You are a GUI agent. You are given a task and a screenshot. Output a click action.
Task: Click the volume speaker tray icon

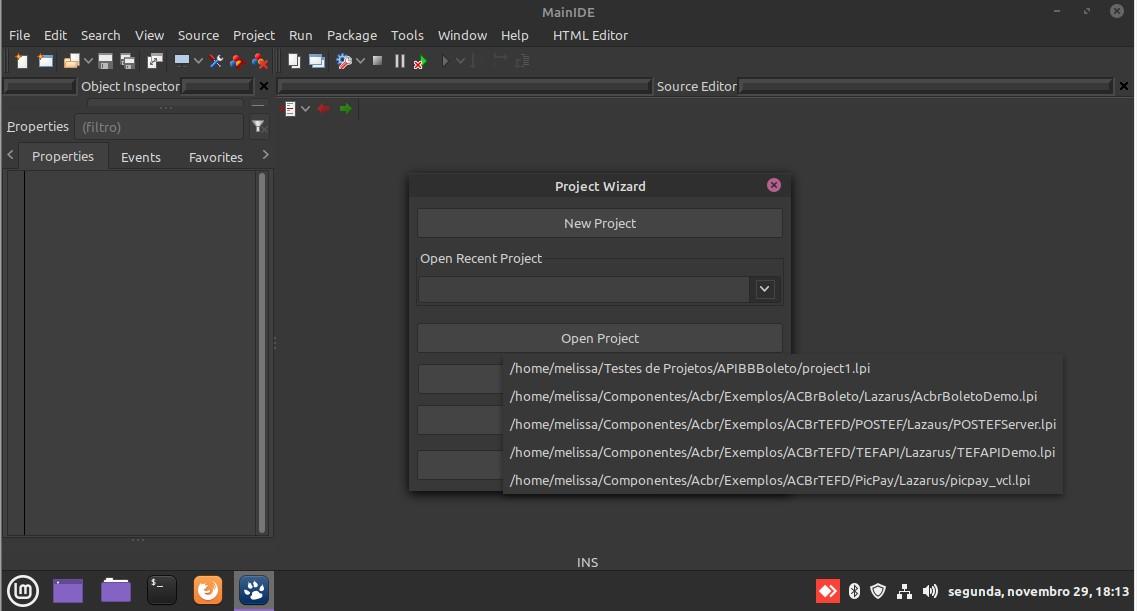930,591
